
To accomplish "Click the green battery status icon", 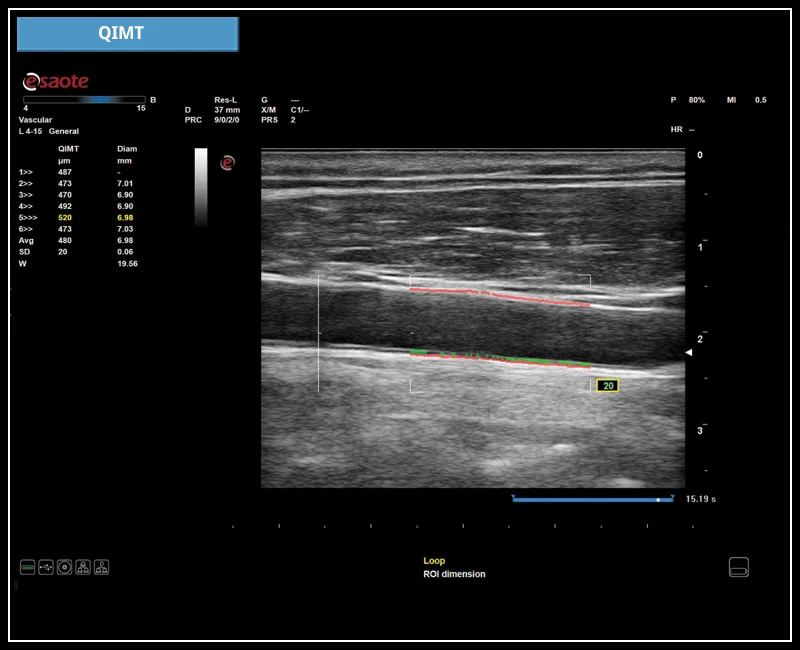I will click(x=28, y=567).
